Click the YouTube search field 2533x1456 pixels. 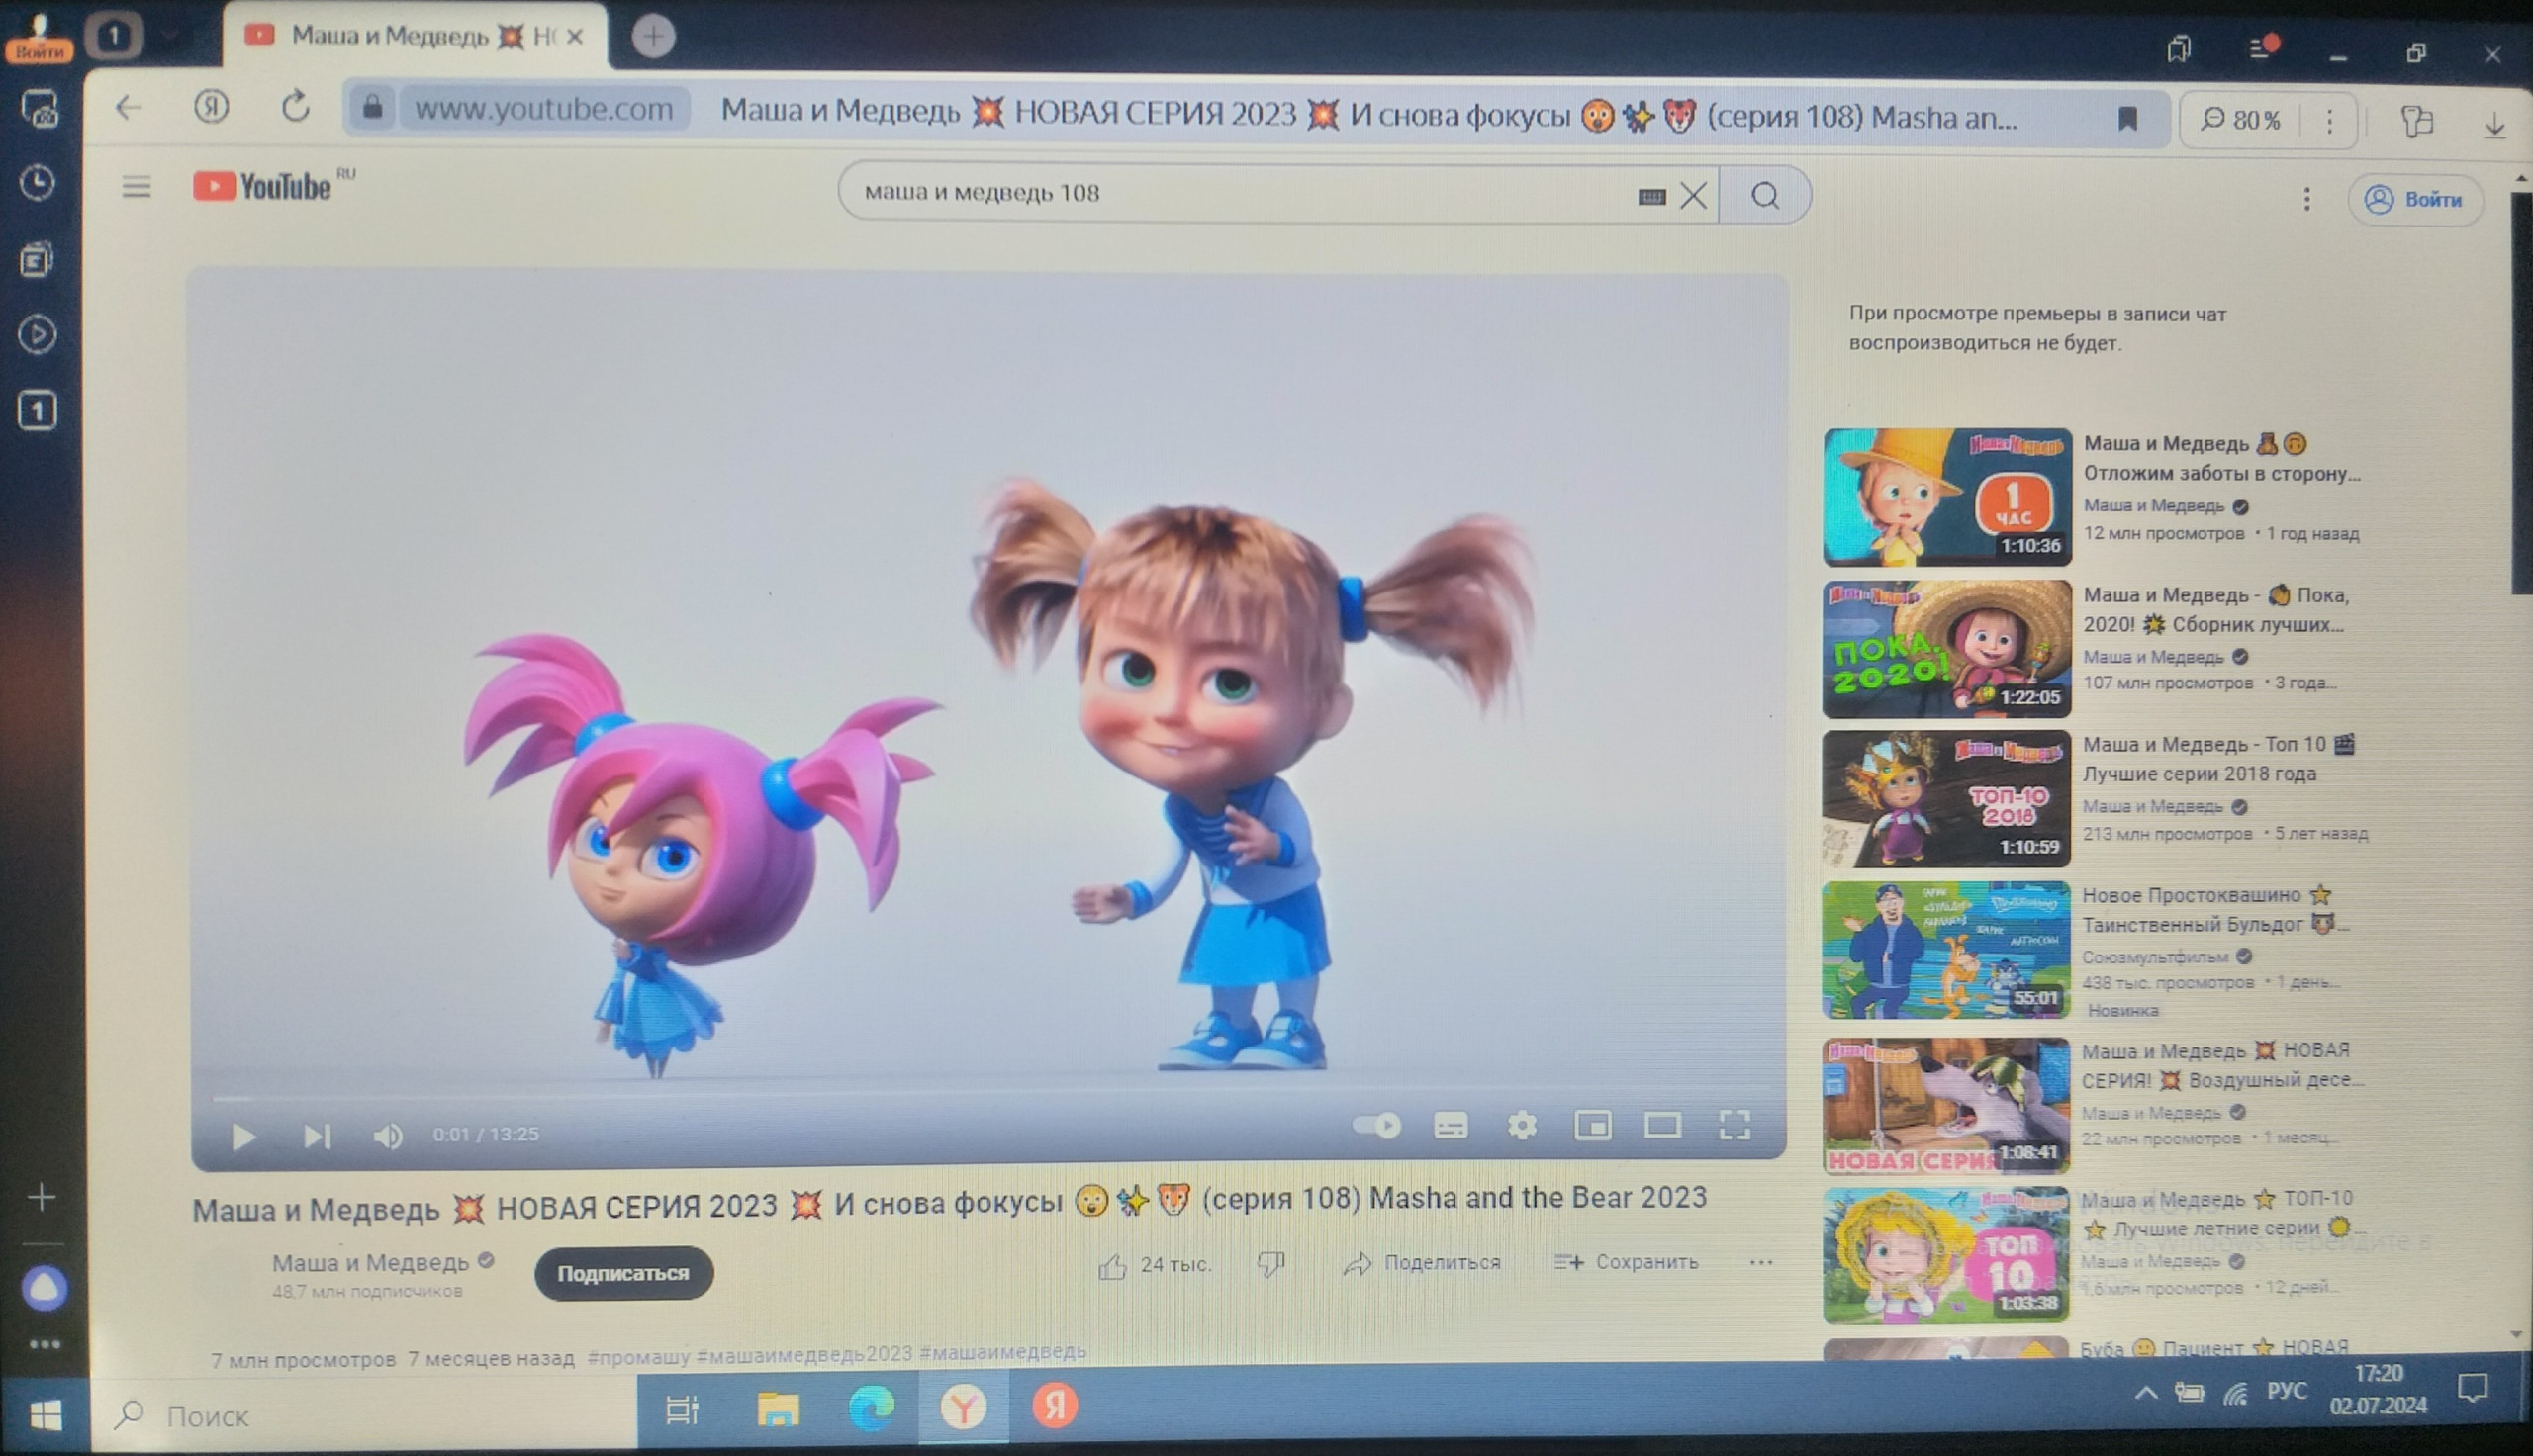1240,193
